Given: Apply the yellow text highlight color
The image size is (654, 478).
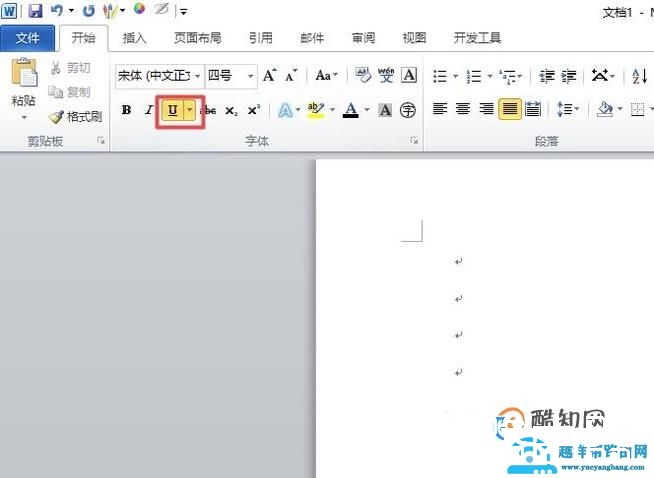Looking at the screenshot, I should click(316, 110).
